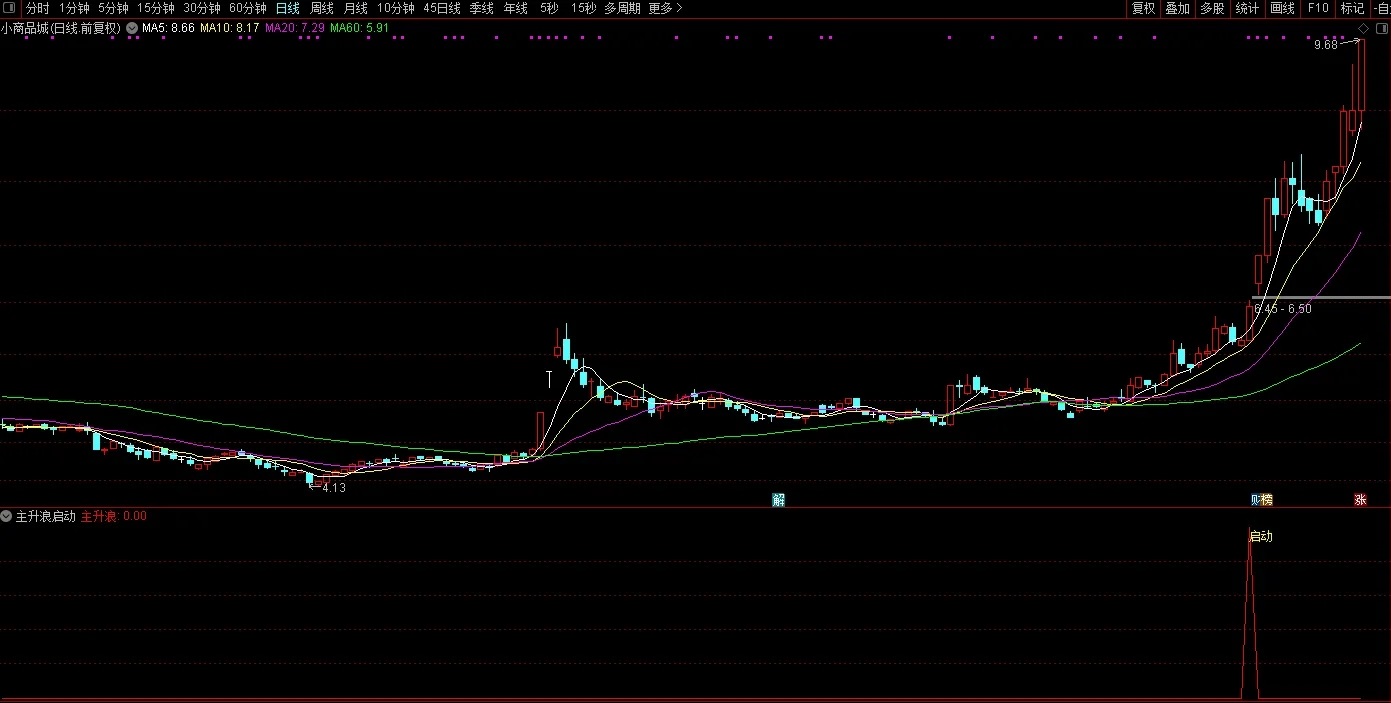Click the 复权 button
This screenshot has width=1391, height=703.
pyautogui.click(x=1143, y=8)
